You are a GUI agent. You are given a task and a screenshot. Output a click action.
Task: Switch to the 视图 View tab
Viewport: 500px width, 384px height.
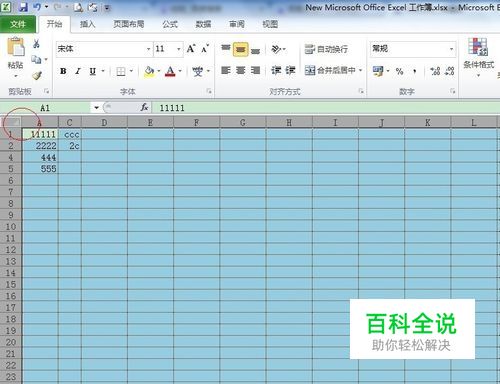pos(270,24)
